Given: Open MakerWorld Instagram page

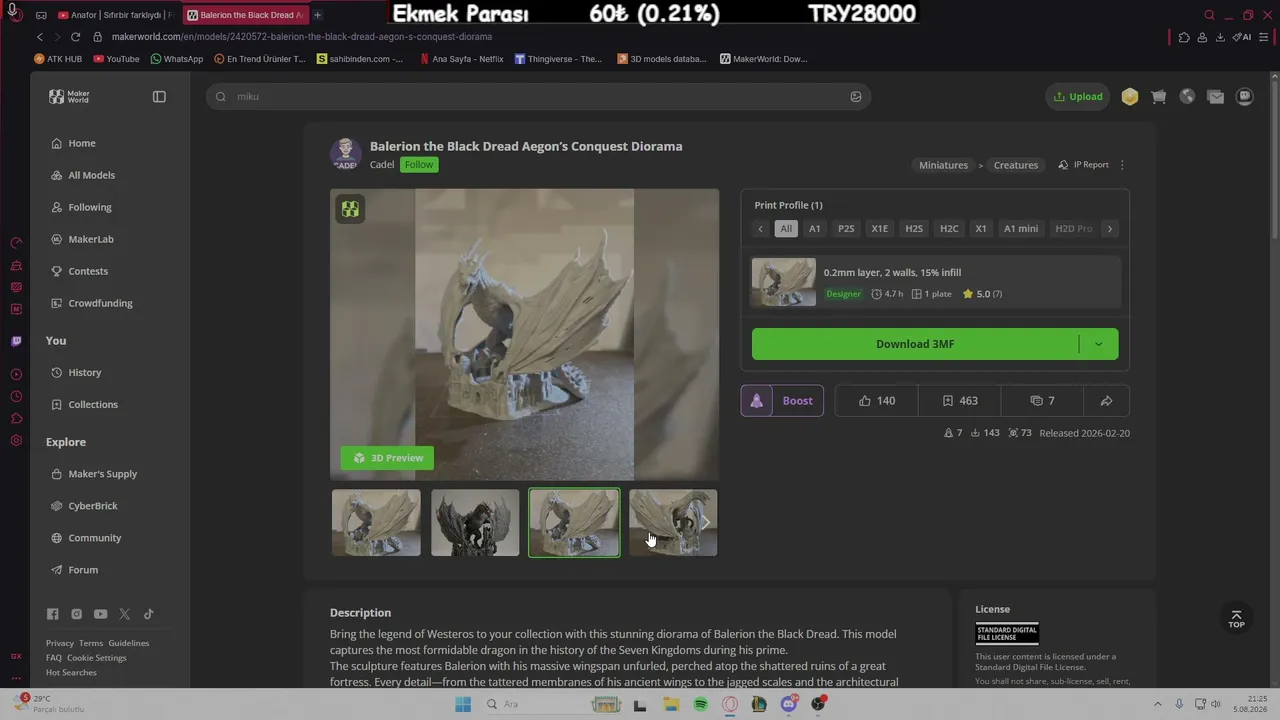Looking at the screenshot, I should [x=77, y=614].
